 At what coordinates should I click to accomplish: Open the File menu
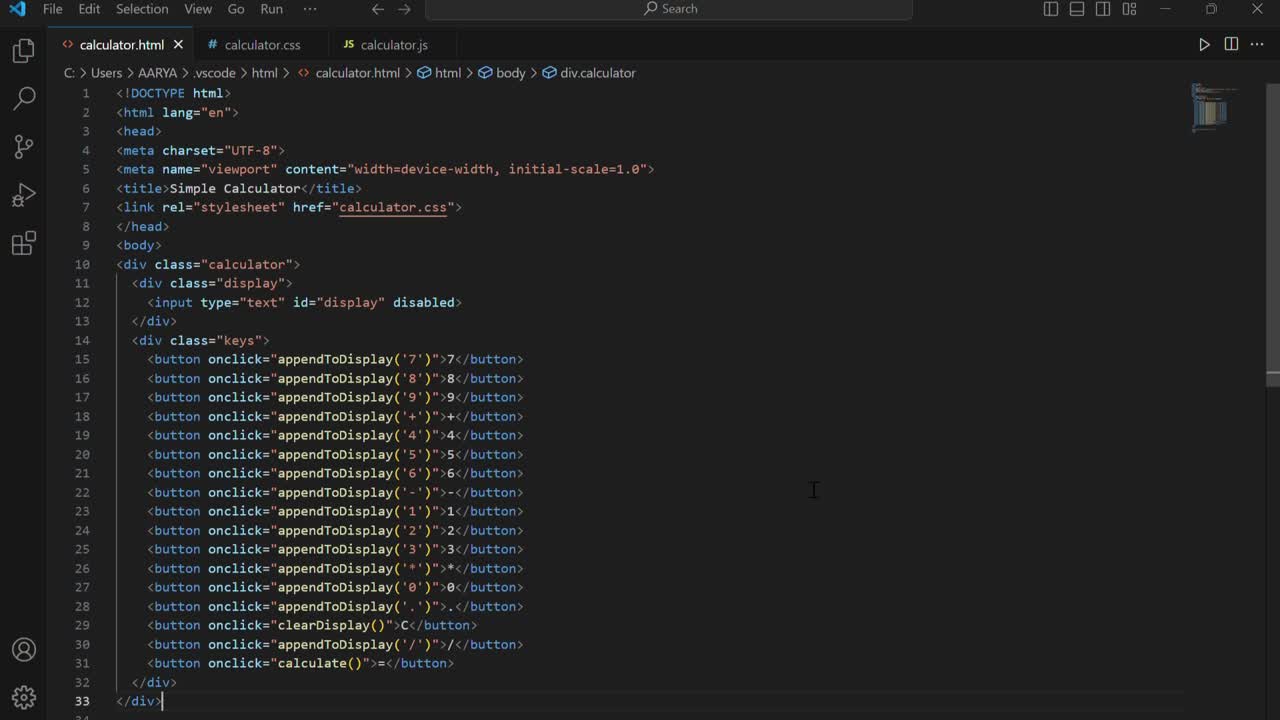point(53,9)
